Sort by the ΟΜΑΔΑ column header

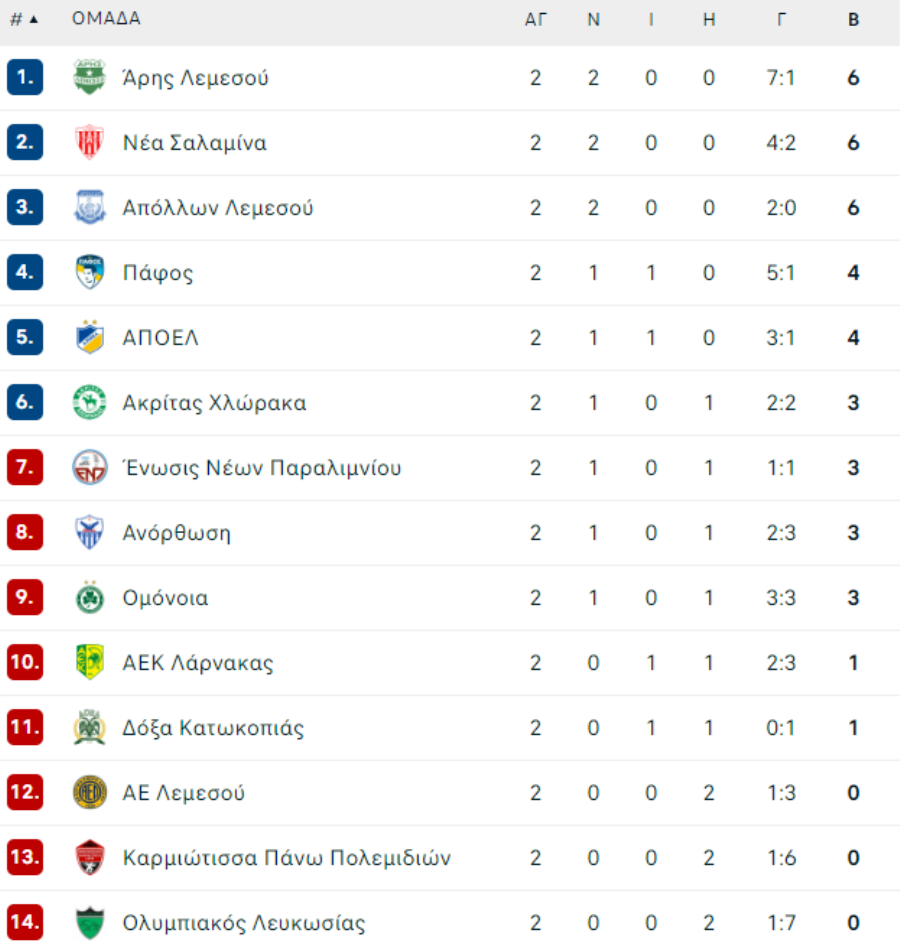(106, 19)
